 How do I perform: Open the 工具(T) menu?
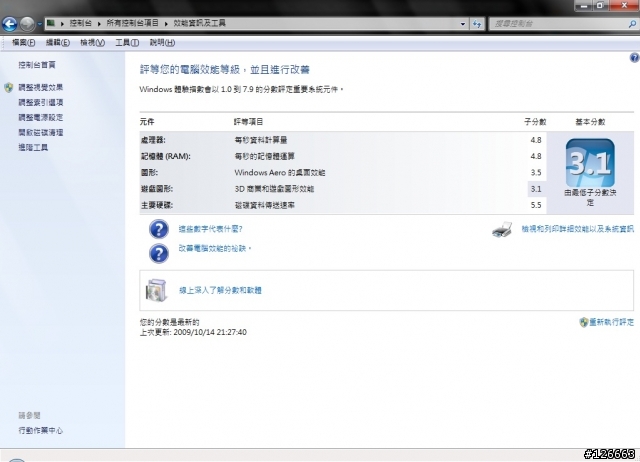tap(127, 42)
